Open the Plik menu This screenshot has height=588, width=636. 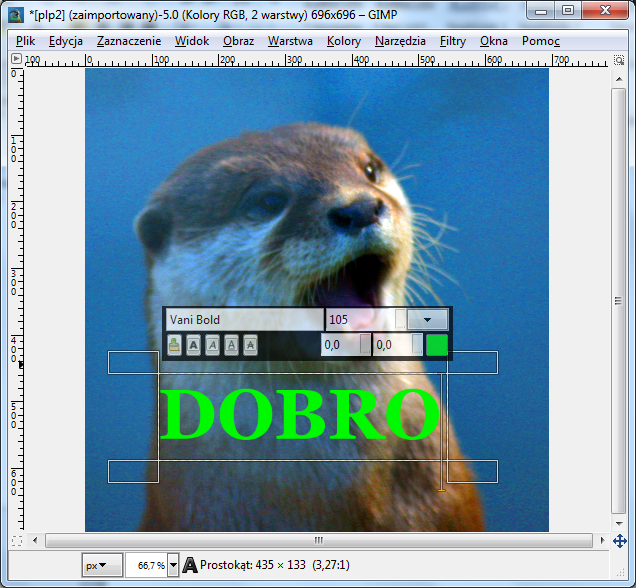coord(26,41)
